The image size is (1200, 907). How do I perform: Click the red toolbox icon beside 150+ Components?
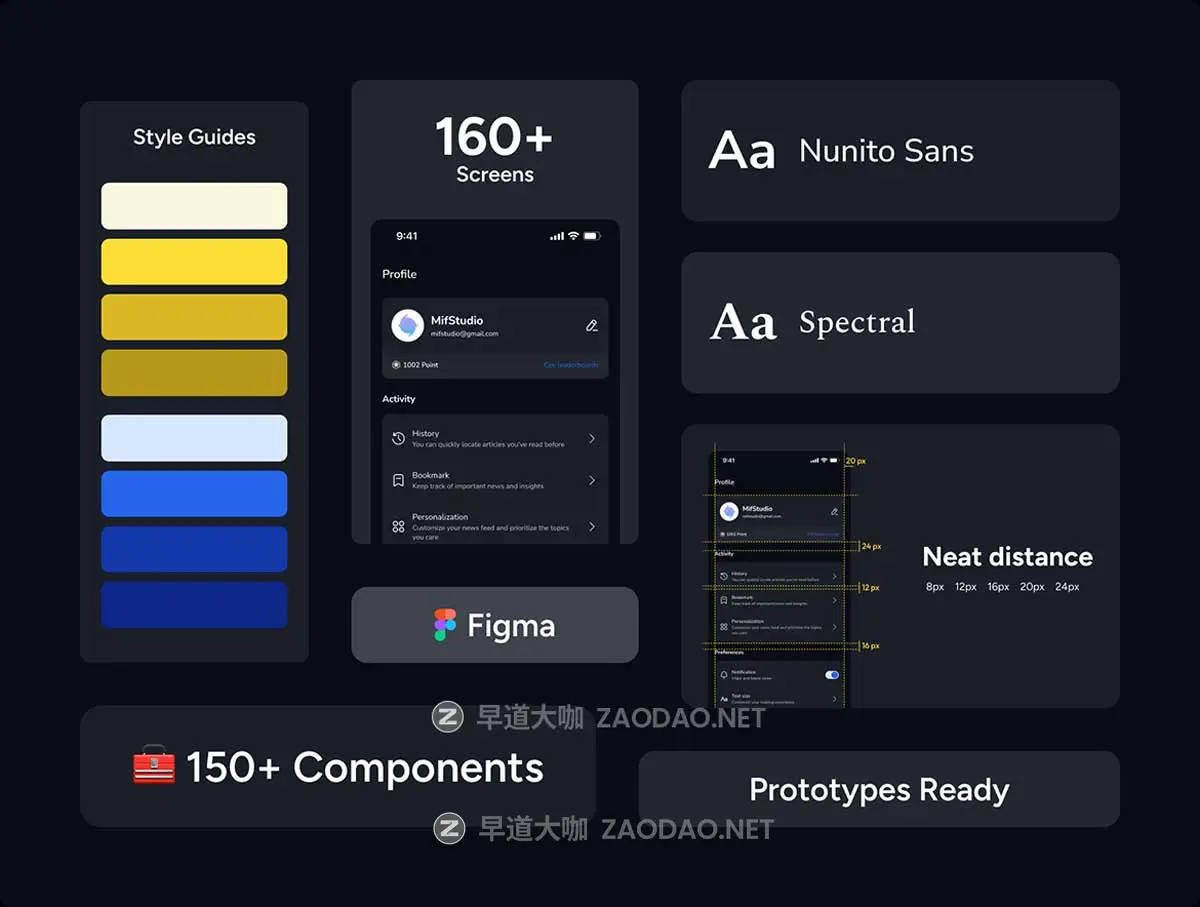click(154, 767)
